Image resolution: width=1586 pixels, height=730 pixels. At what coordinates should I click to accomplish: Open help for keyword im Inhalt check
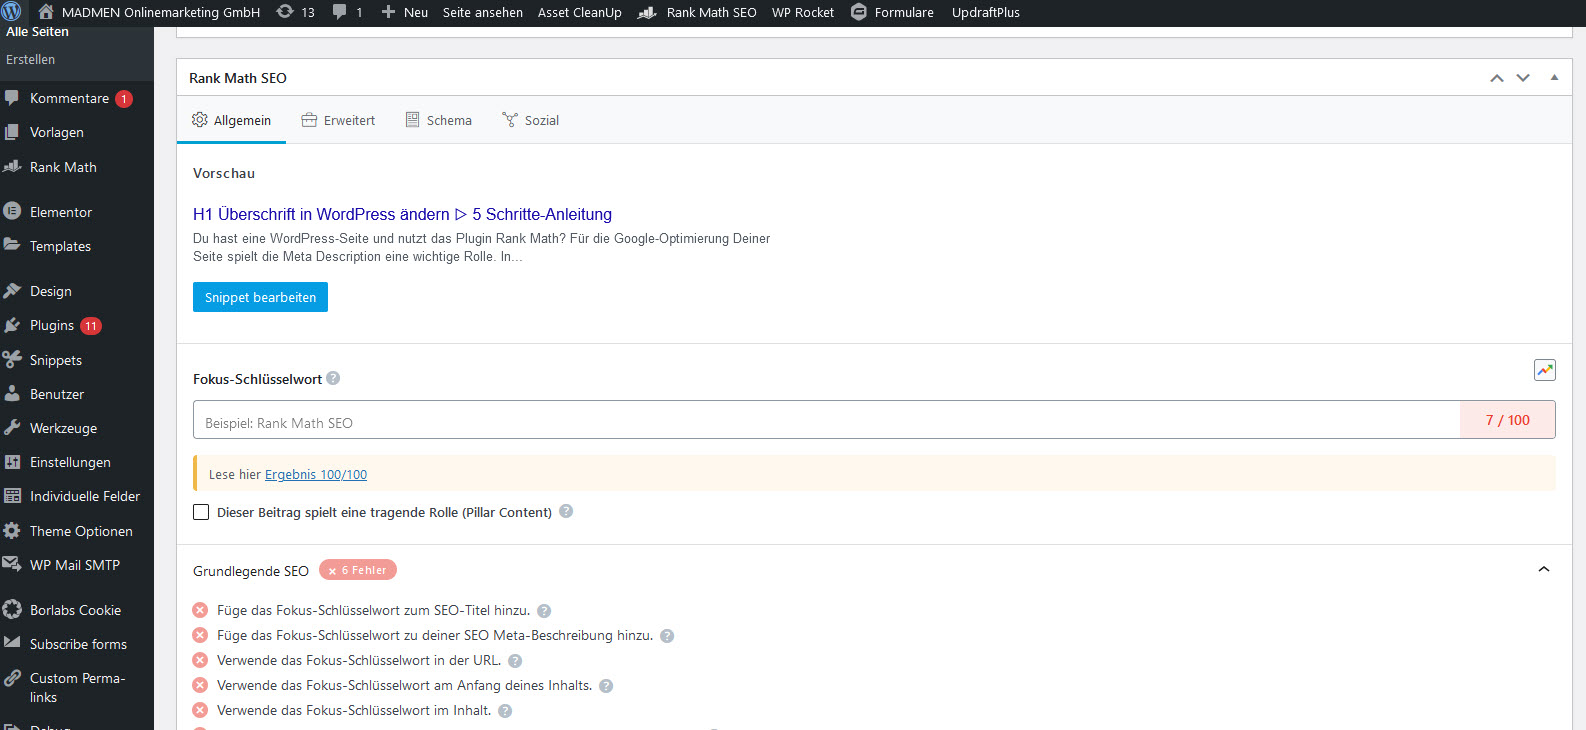(505, 711)
